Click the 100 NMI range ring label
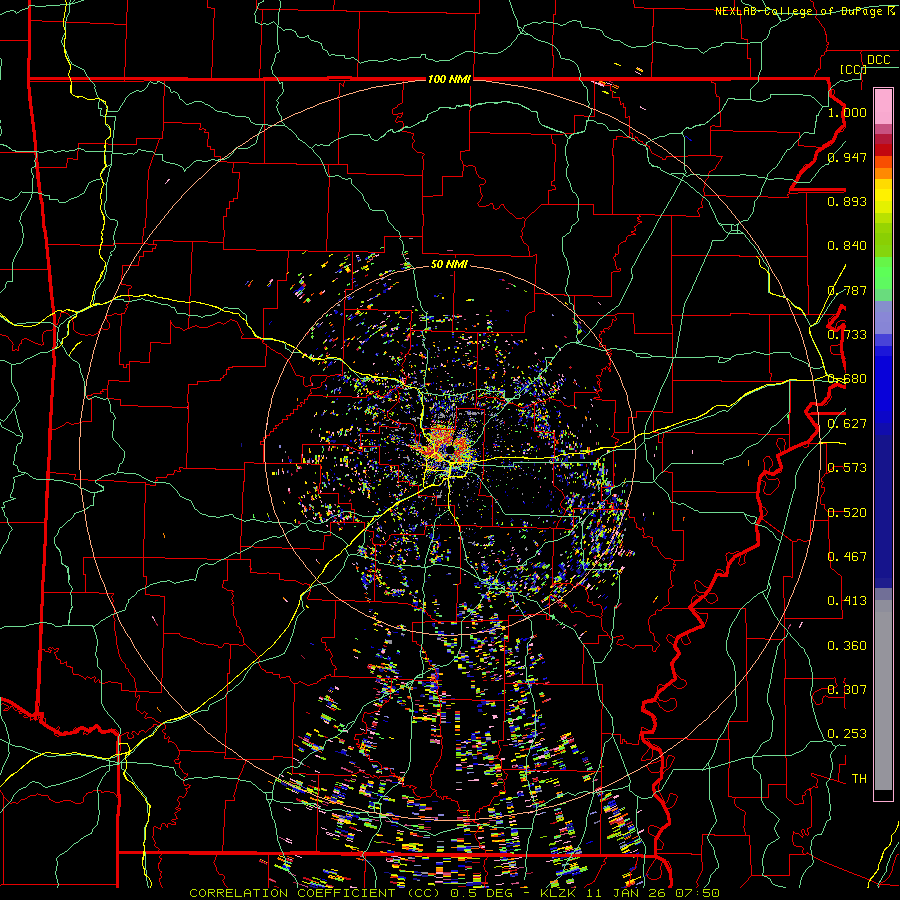 (x=449, y=79)
